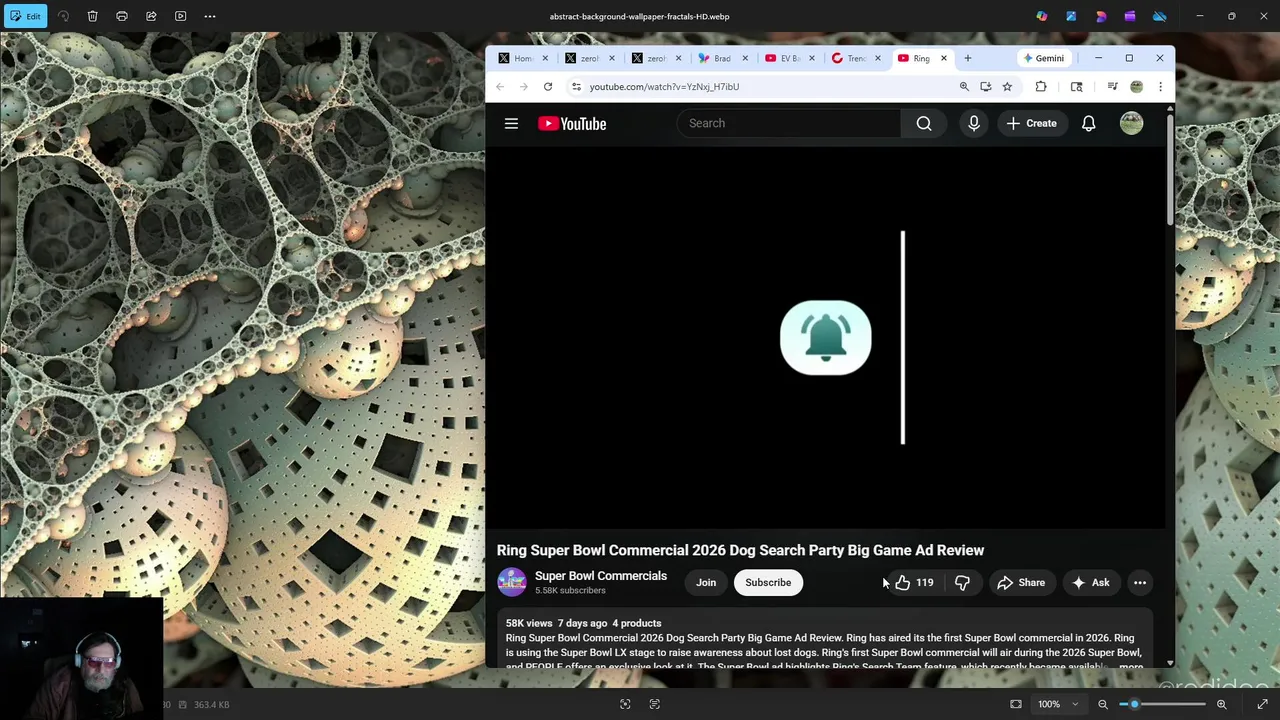The width and height of the screenshot is (1280, 720).
Task: Open the zoom magnifier in address bar
Action: click(x=964, y=87)
